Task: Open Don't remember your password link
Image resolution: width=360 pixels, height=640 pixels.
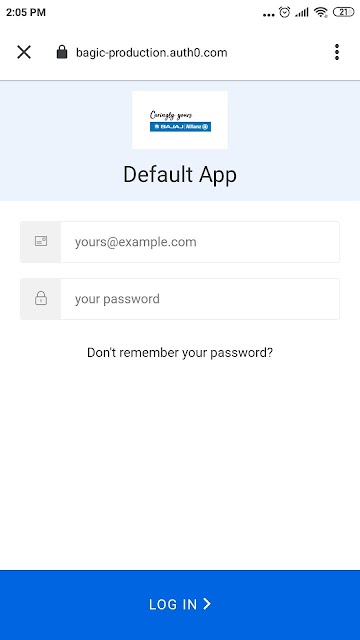Action: pos(180,353)
